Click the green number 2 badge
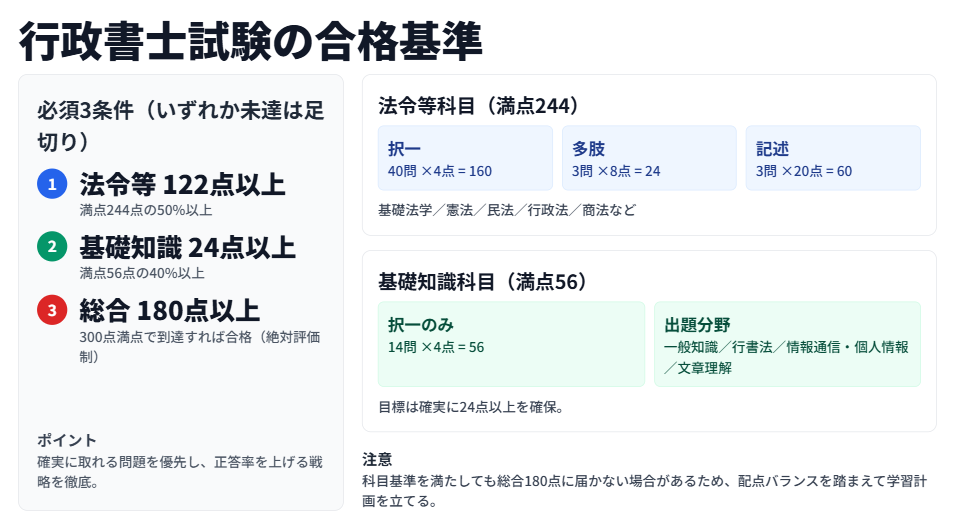 (x=52, y=247)
